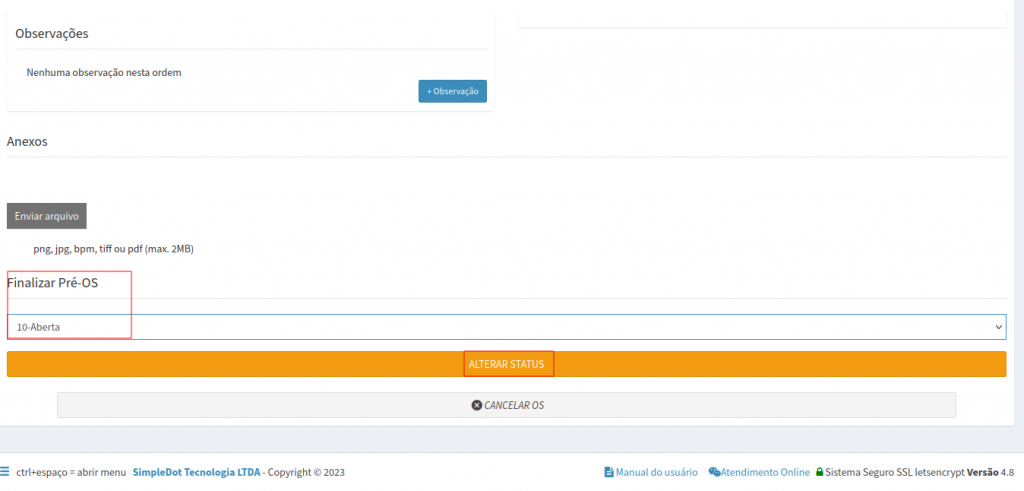The height and width of the screenshot is (491, 1024).
Task: Open the Atendimento Online support link
Action: pyautogui.click(x=765, y=472)
